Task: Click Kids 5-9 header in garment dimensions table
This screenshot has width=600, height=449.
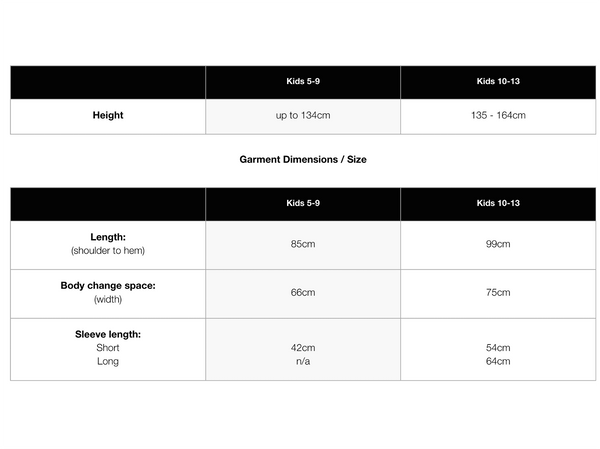Action: pos(303,203)
